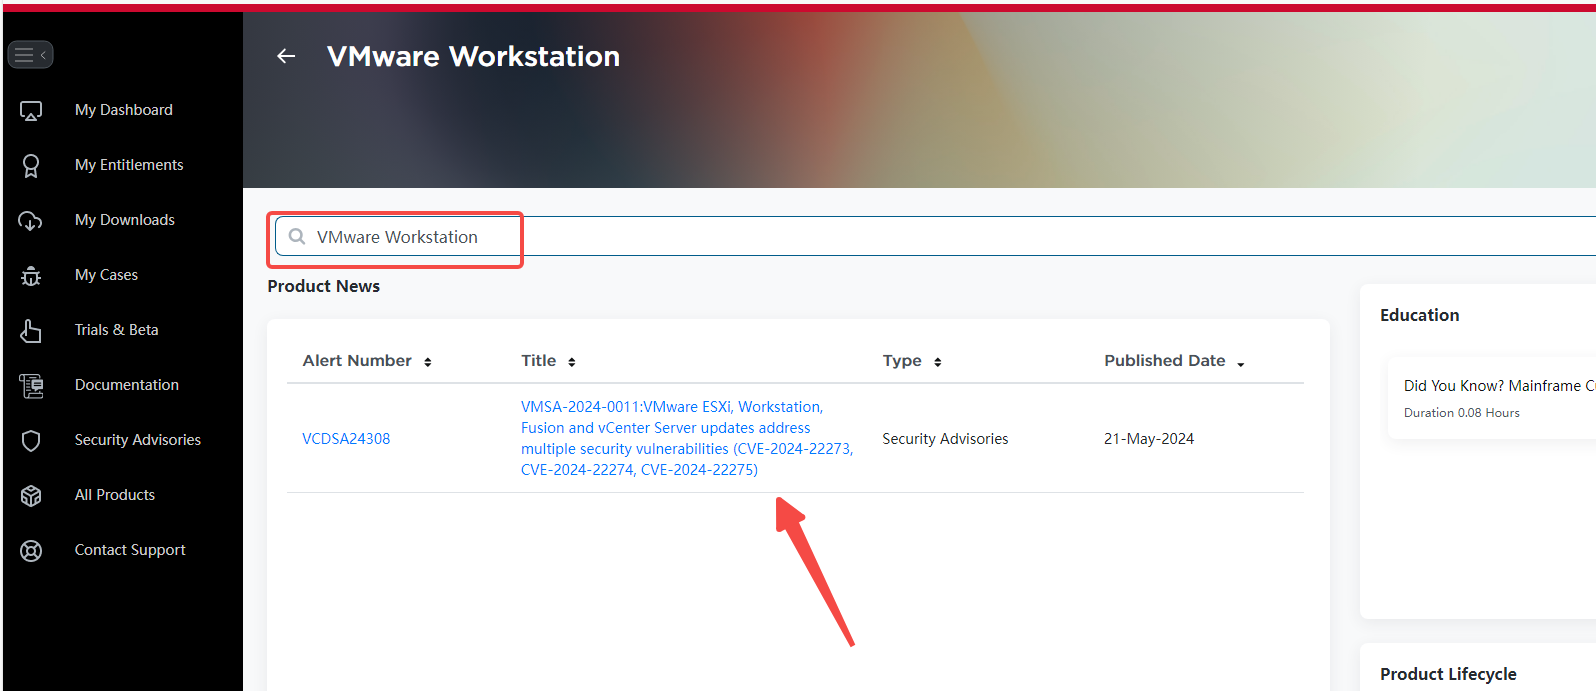This screenshot has width=1596, height=691.
Task: Click the My Entitlements ribbon icon
Action: click(31, 165)
